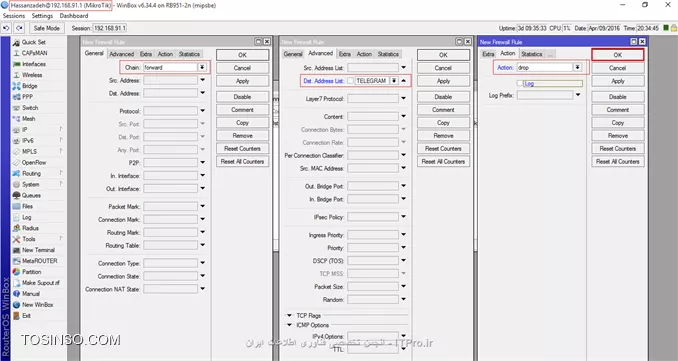
Task: Click the redo toolbar arrow
Action: click(x=19, y=28)
